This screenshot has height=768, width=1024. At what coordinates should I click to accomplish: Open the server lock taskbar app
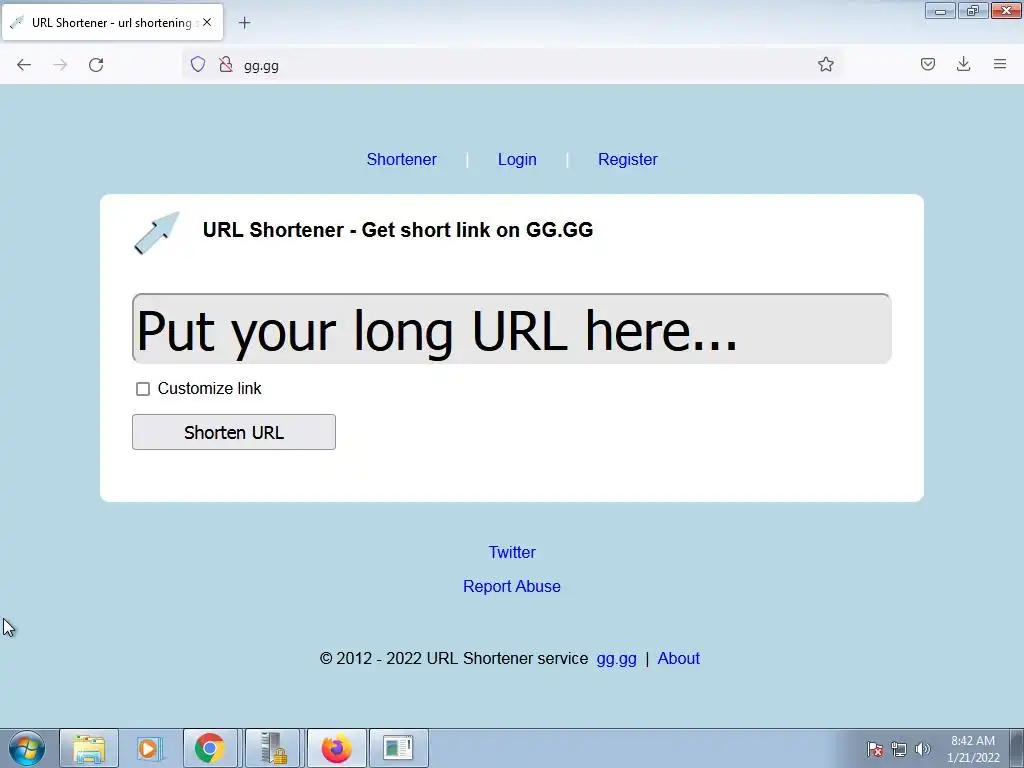click(273, 748)
